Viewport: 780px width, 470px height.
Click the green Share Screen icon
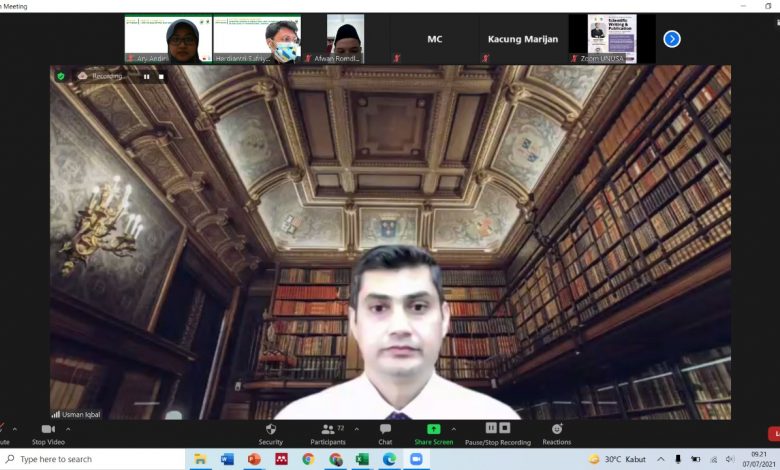433,429
